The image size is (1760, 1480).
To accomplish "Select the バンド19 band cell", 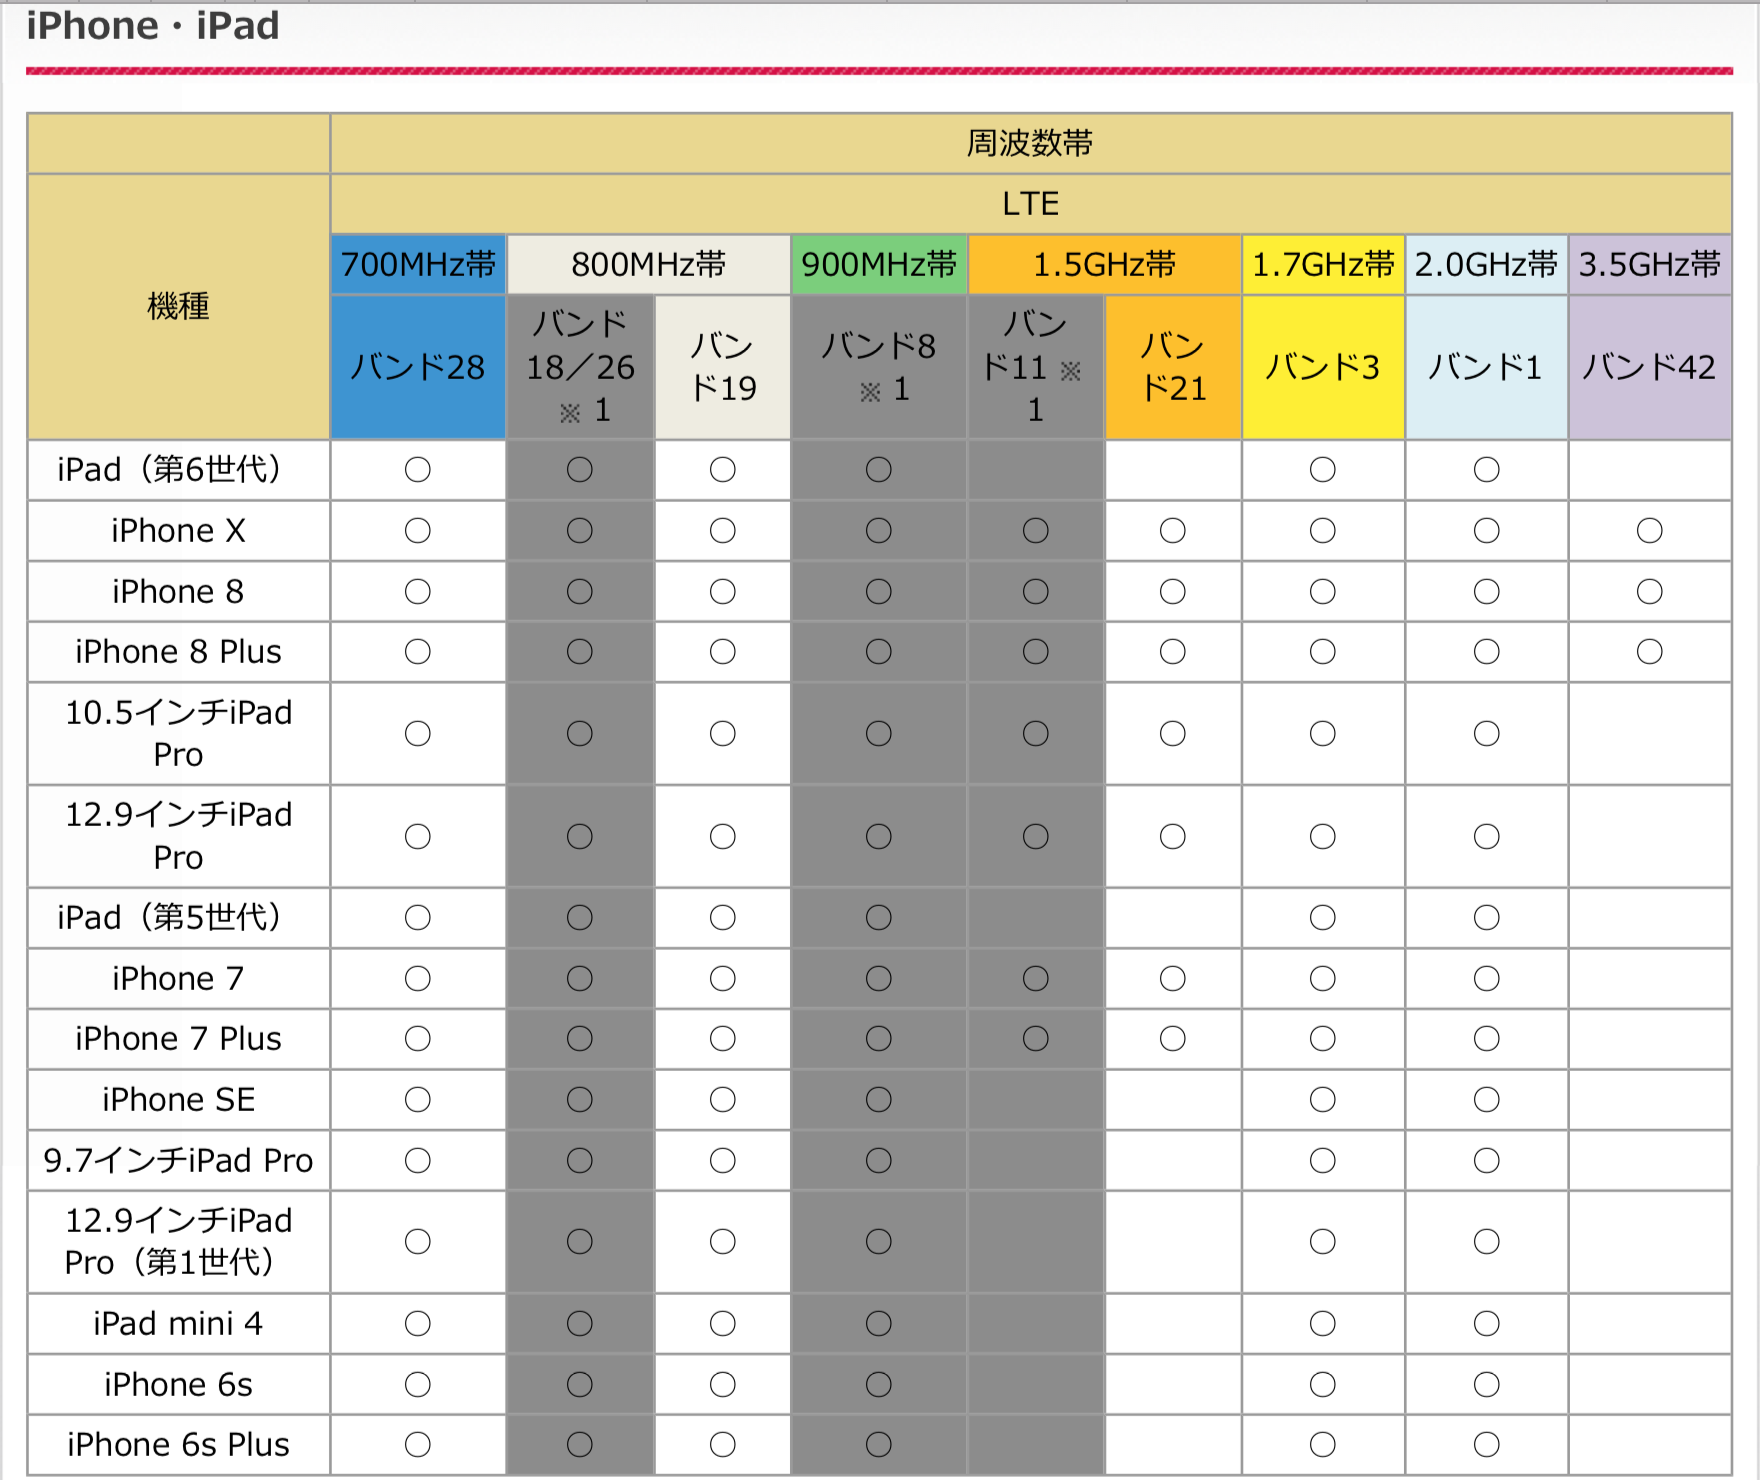I will pos(723,367).
